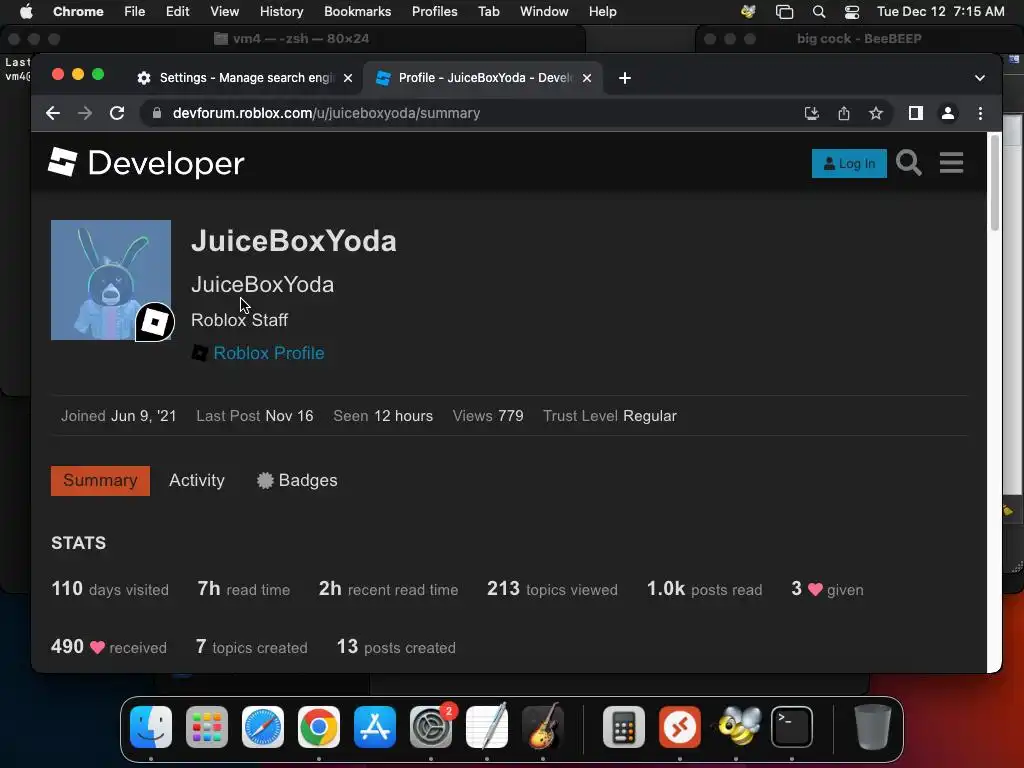Open the Chrome profile avatar menu
Viewport: 1024px width, 768px height.
948,113
